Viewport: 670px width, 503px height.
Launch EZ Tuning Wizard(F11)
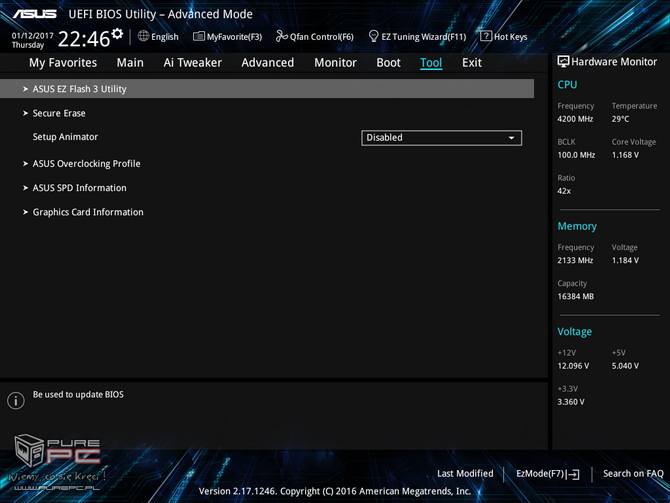(x=417, y=37)
